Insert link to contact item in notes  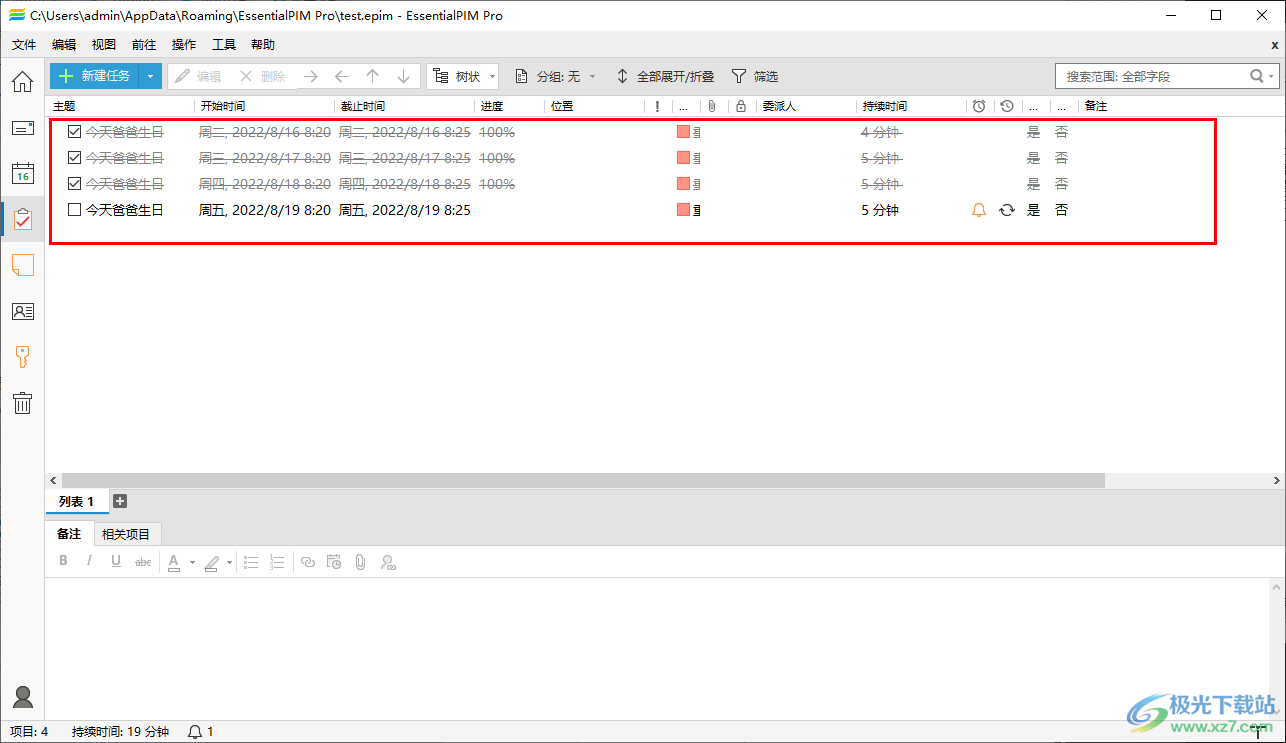coord(388,562)
